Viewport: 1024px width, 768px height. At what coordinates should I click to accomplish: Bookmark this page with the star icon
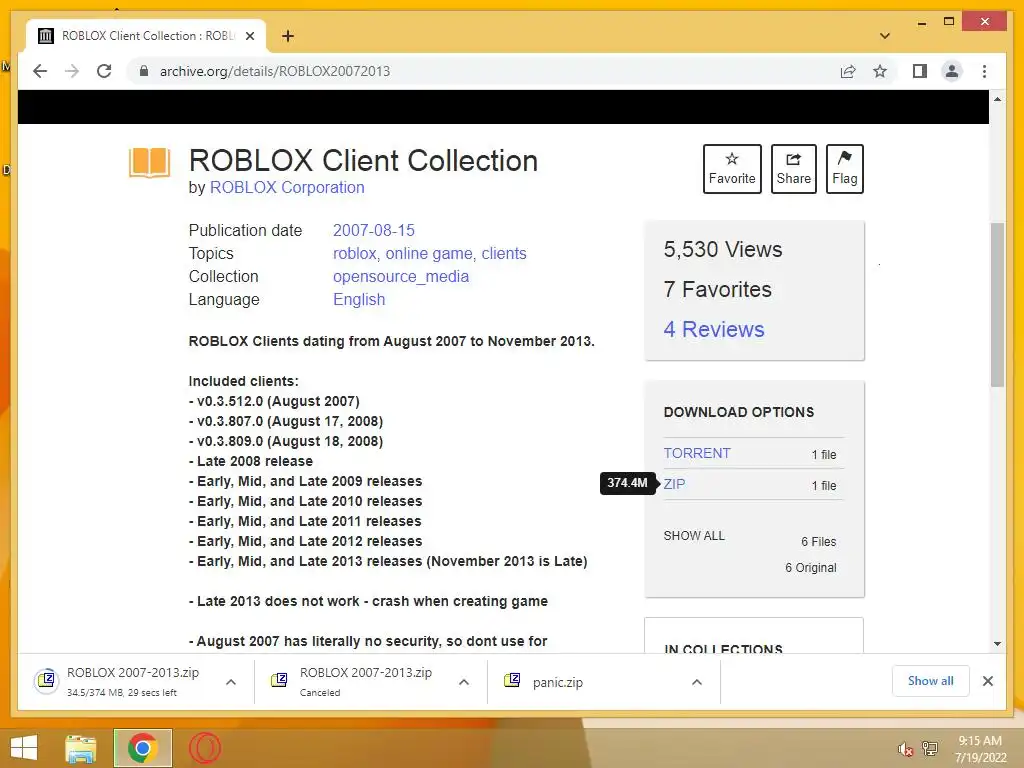coord(880,71)
